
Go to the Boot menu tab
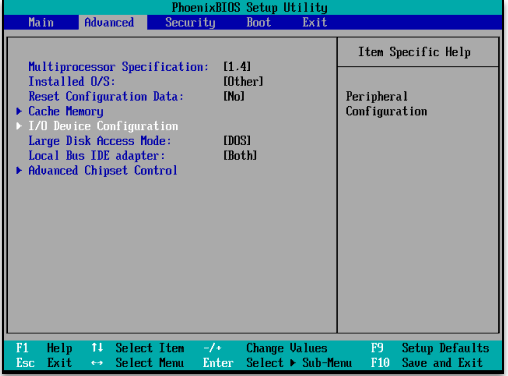[259, 22]
